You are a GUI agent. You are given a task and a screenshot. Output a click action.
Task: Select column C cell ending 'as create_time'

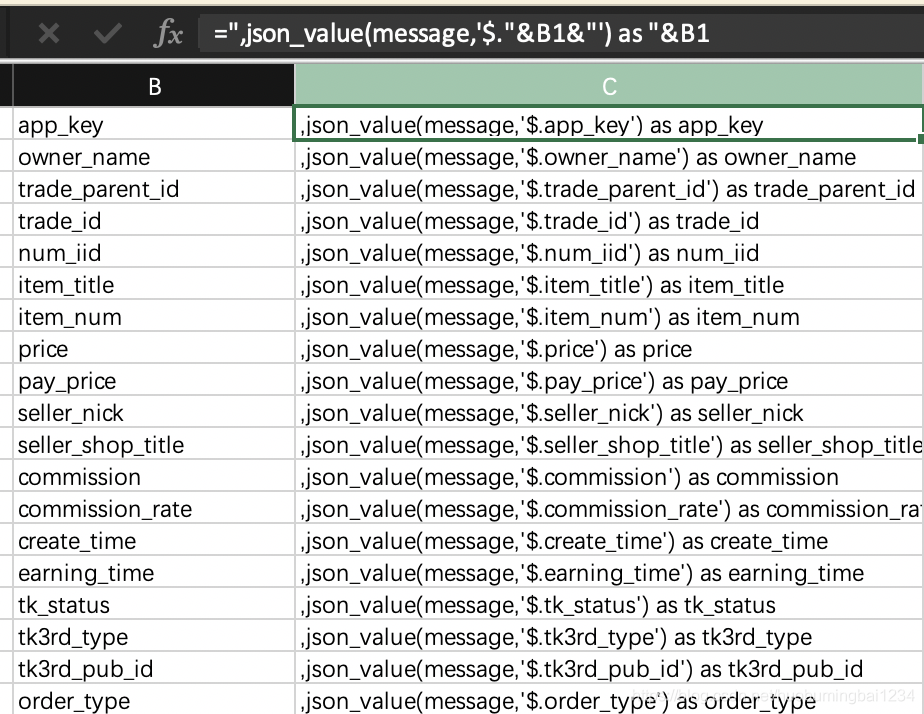609,540
